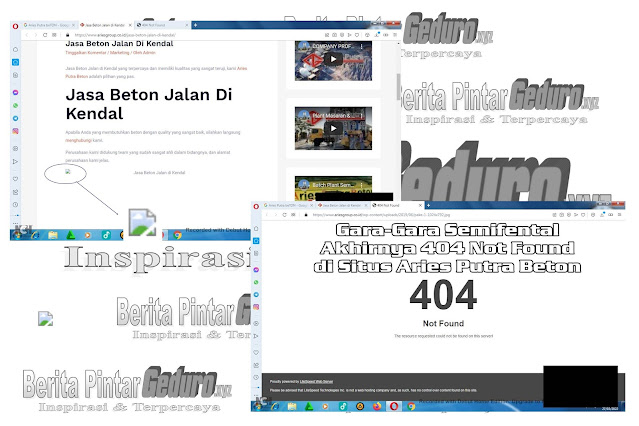Open the Opera menu in Jasa Beton window
Image resolution: width=639 pixels, height=426 pixels.
[15, 26]
